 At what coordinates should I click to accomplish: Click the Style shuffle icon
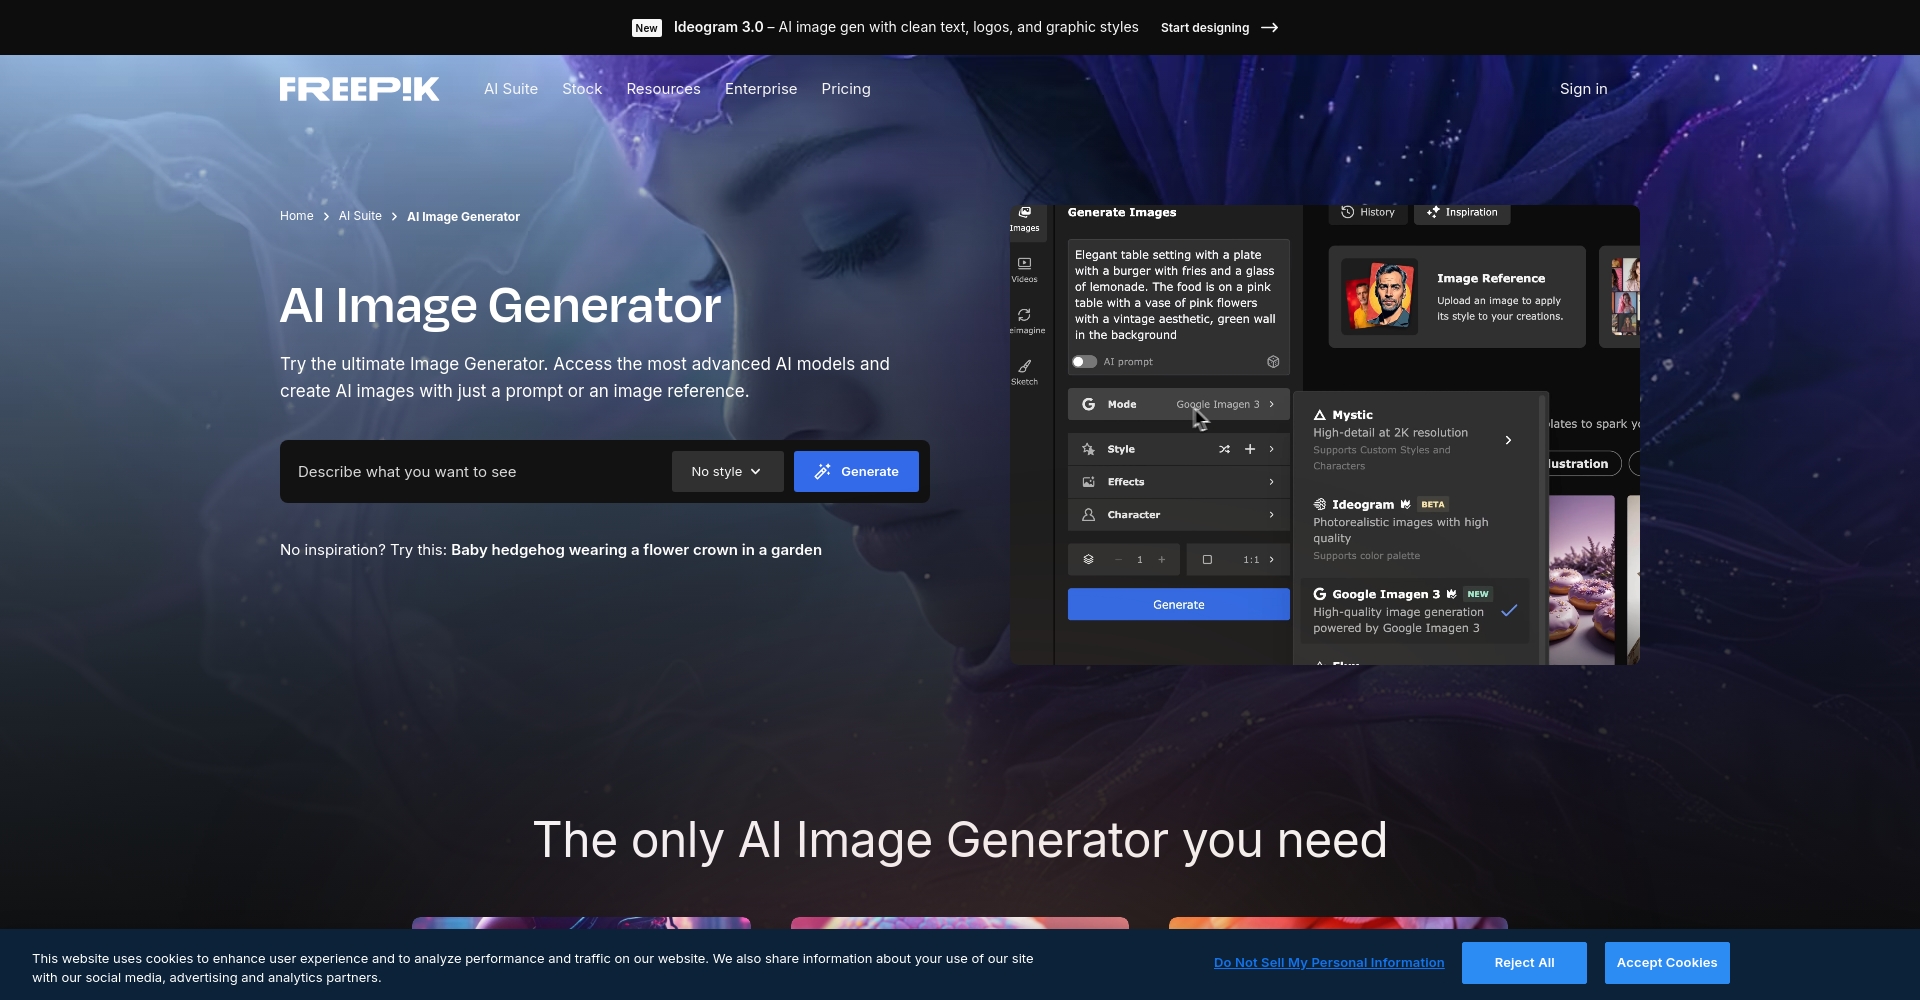[1224, 449]
